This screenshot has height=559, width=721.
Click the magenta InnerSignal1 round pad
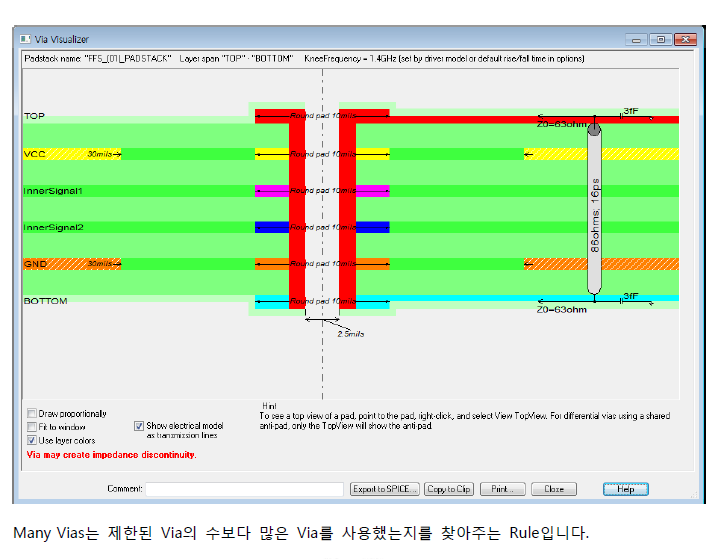272,190
